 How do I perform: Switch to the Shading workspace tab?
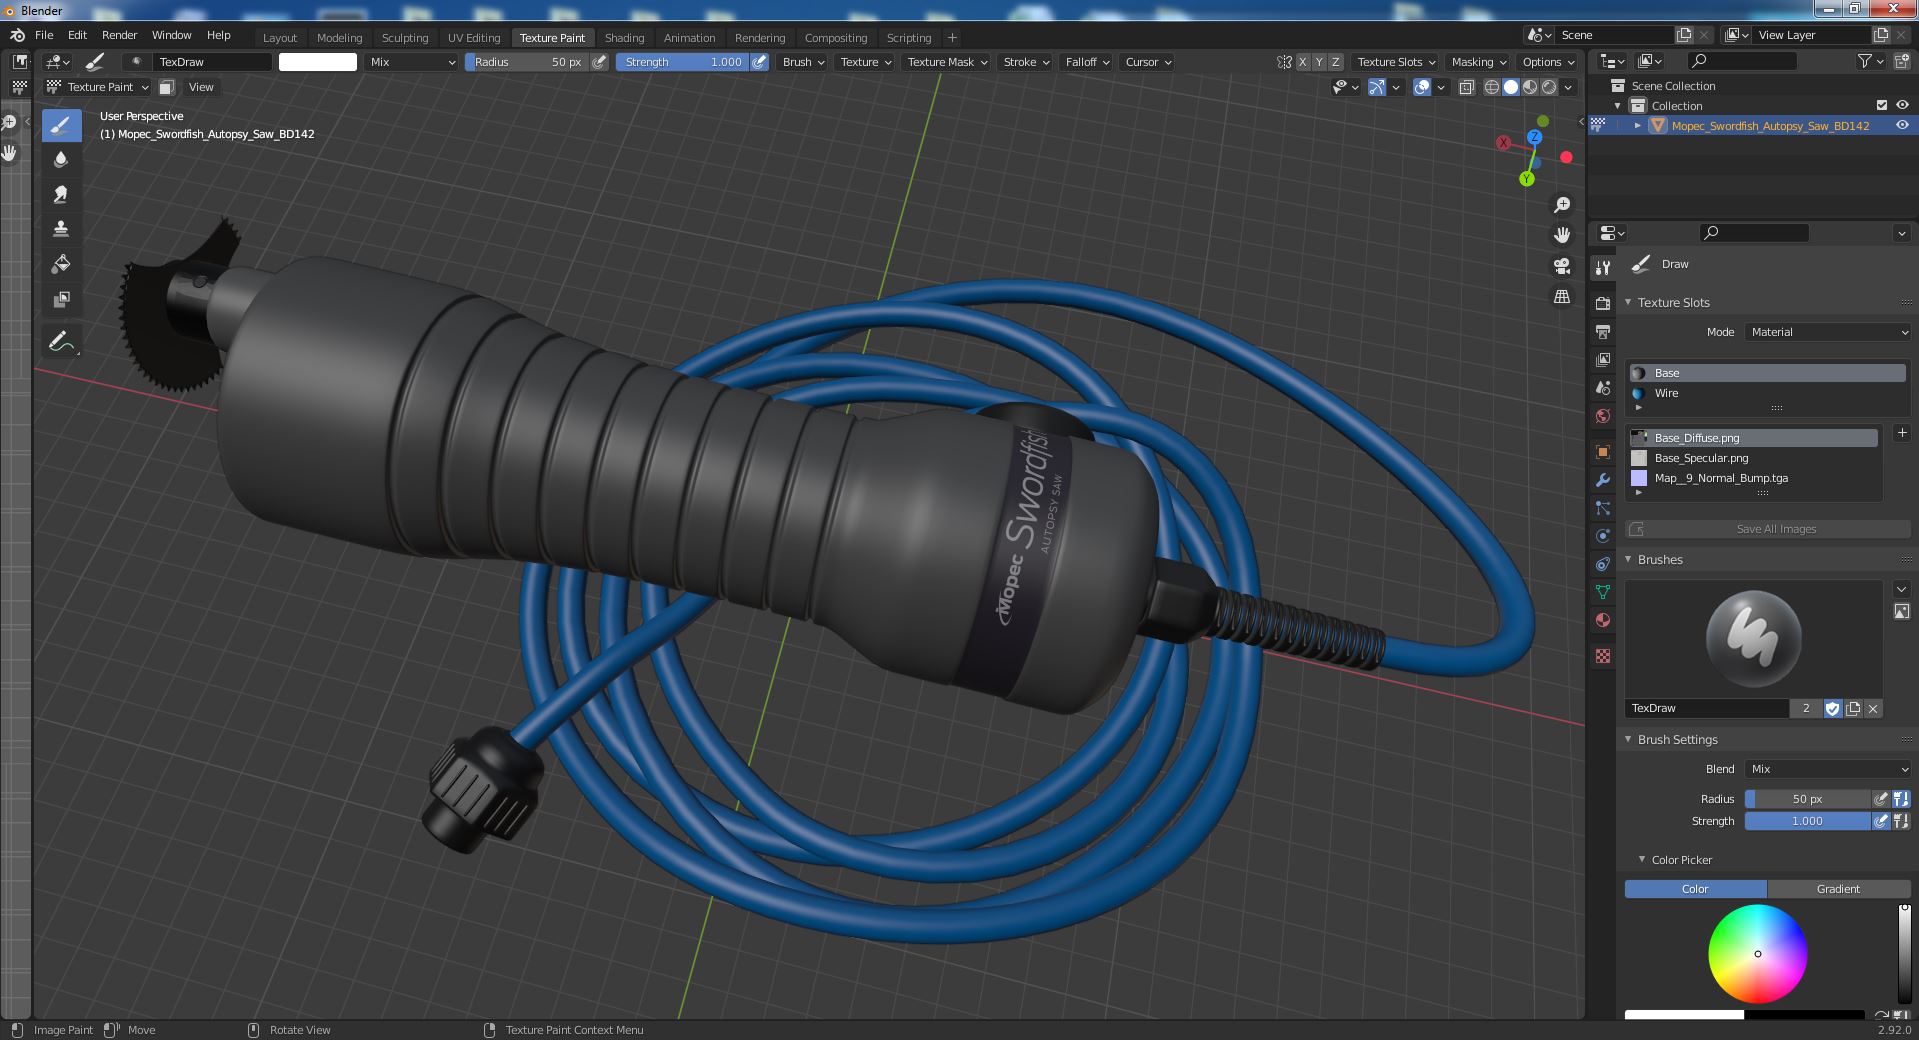coord(624,38)
